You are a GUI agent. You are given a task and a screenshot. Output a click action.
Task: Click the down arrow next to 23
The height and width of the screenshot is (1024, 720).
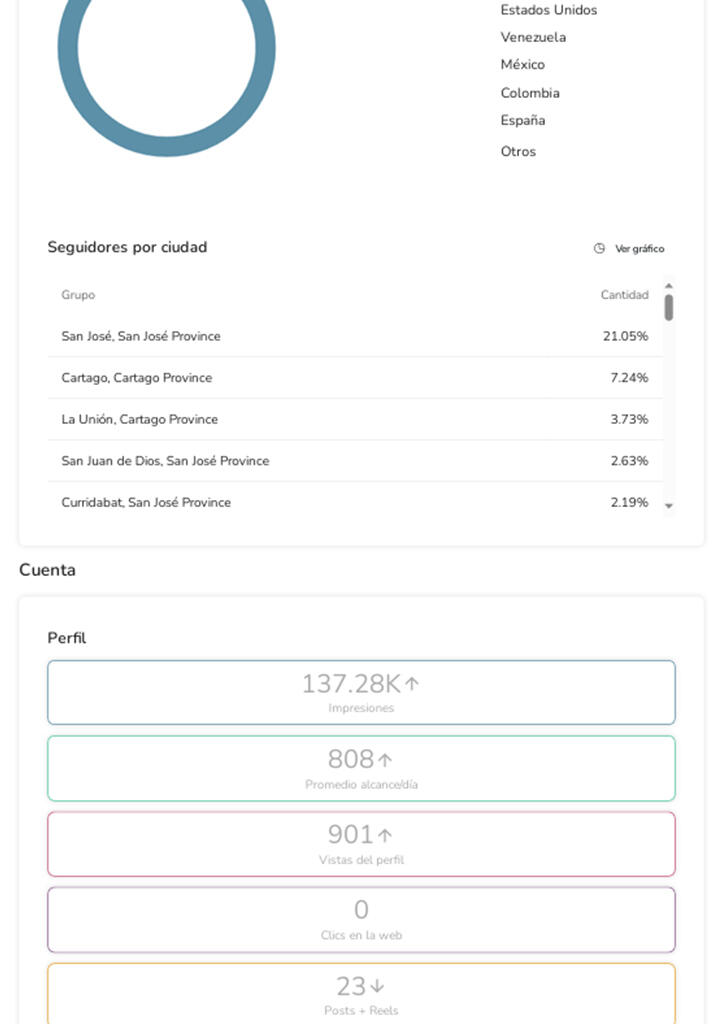[x=377, y=987]
